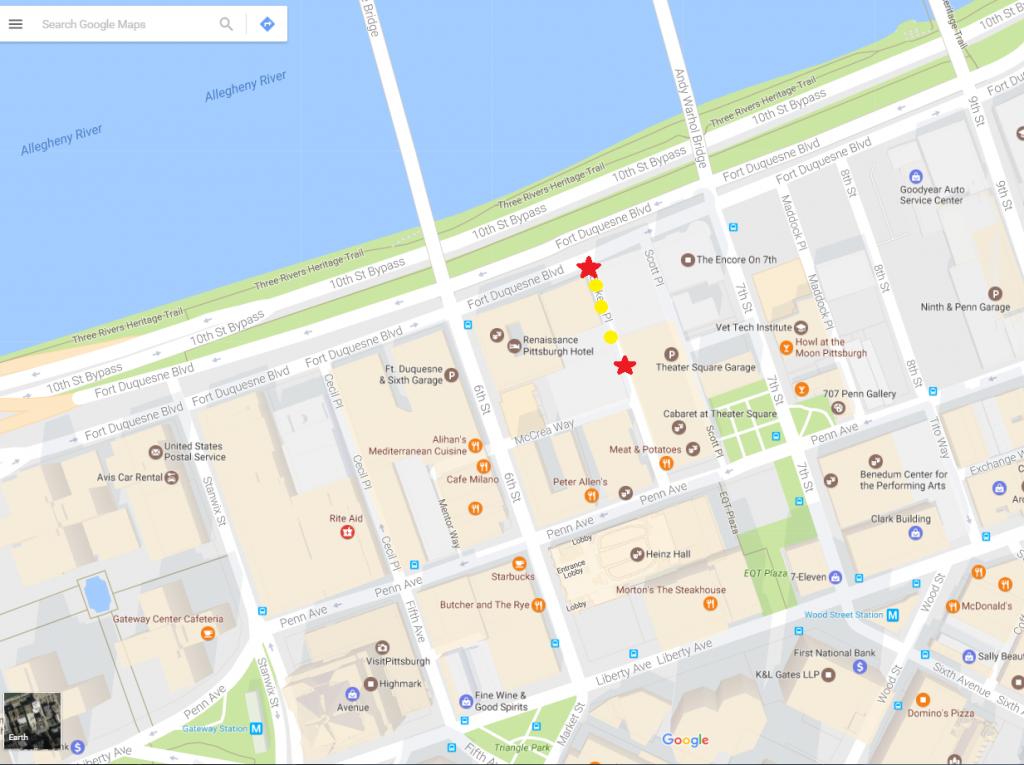Click the Meat & Potatoes restaurant marker
Viewport: 1024px width, 765px height.
point(666,463)
